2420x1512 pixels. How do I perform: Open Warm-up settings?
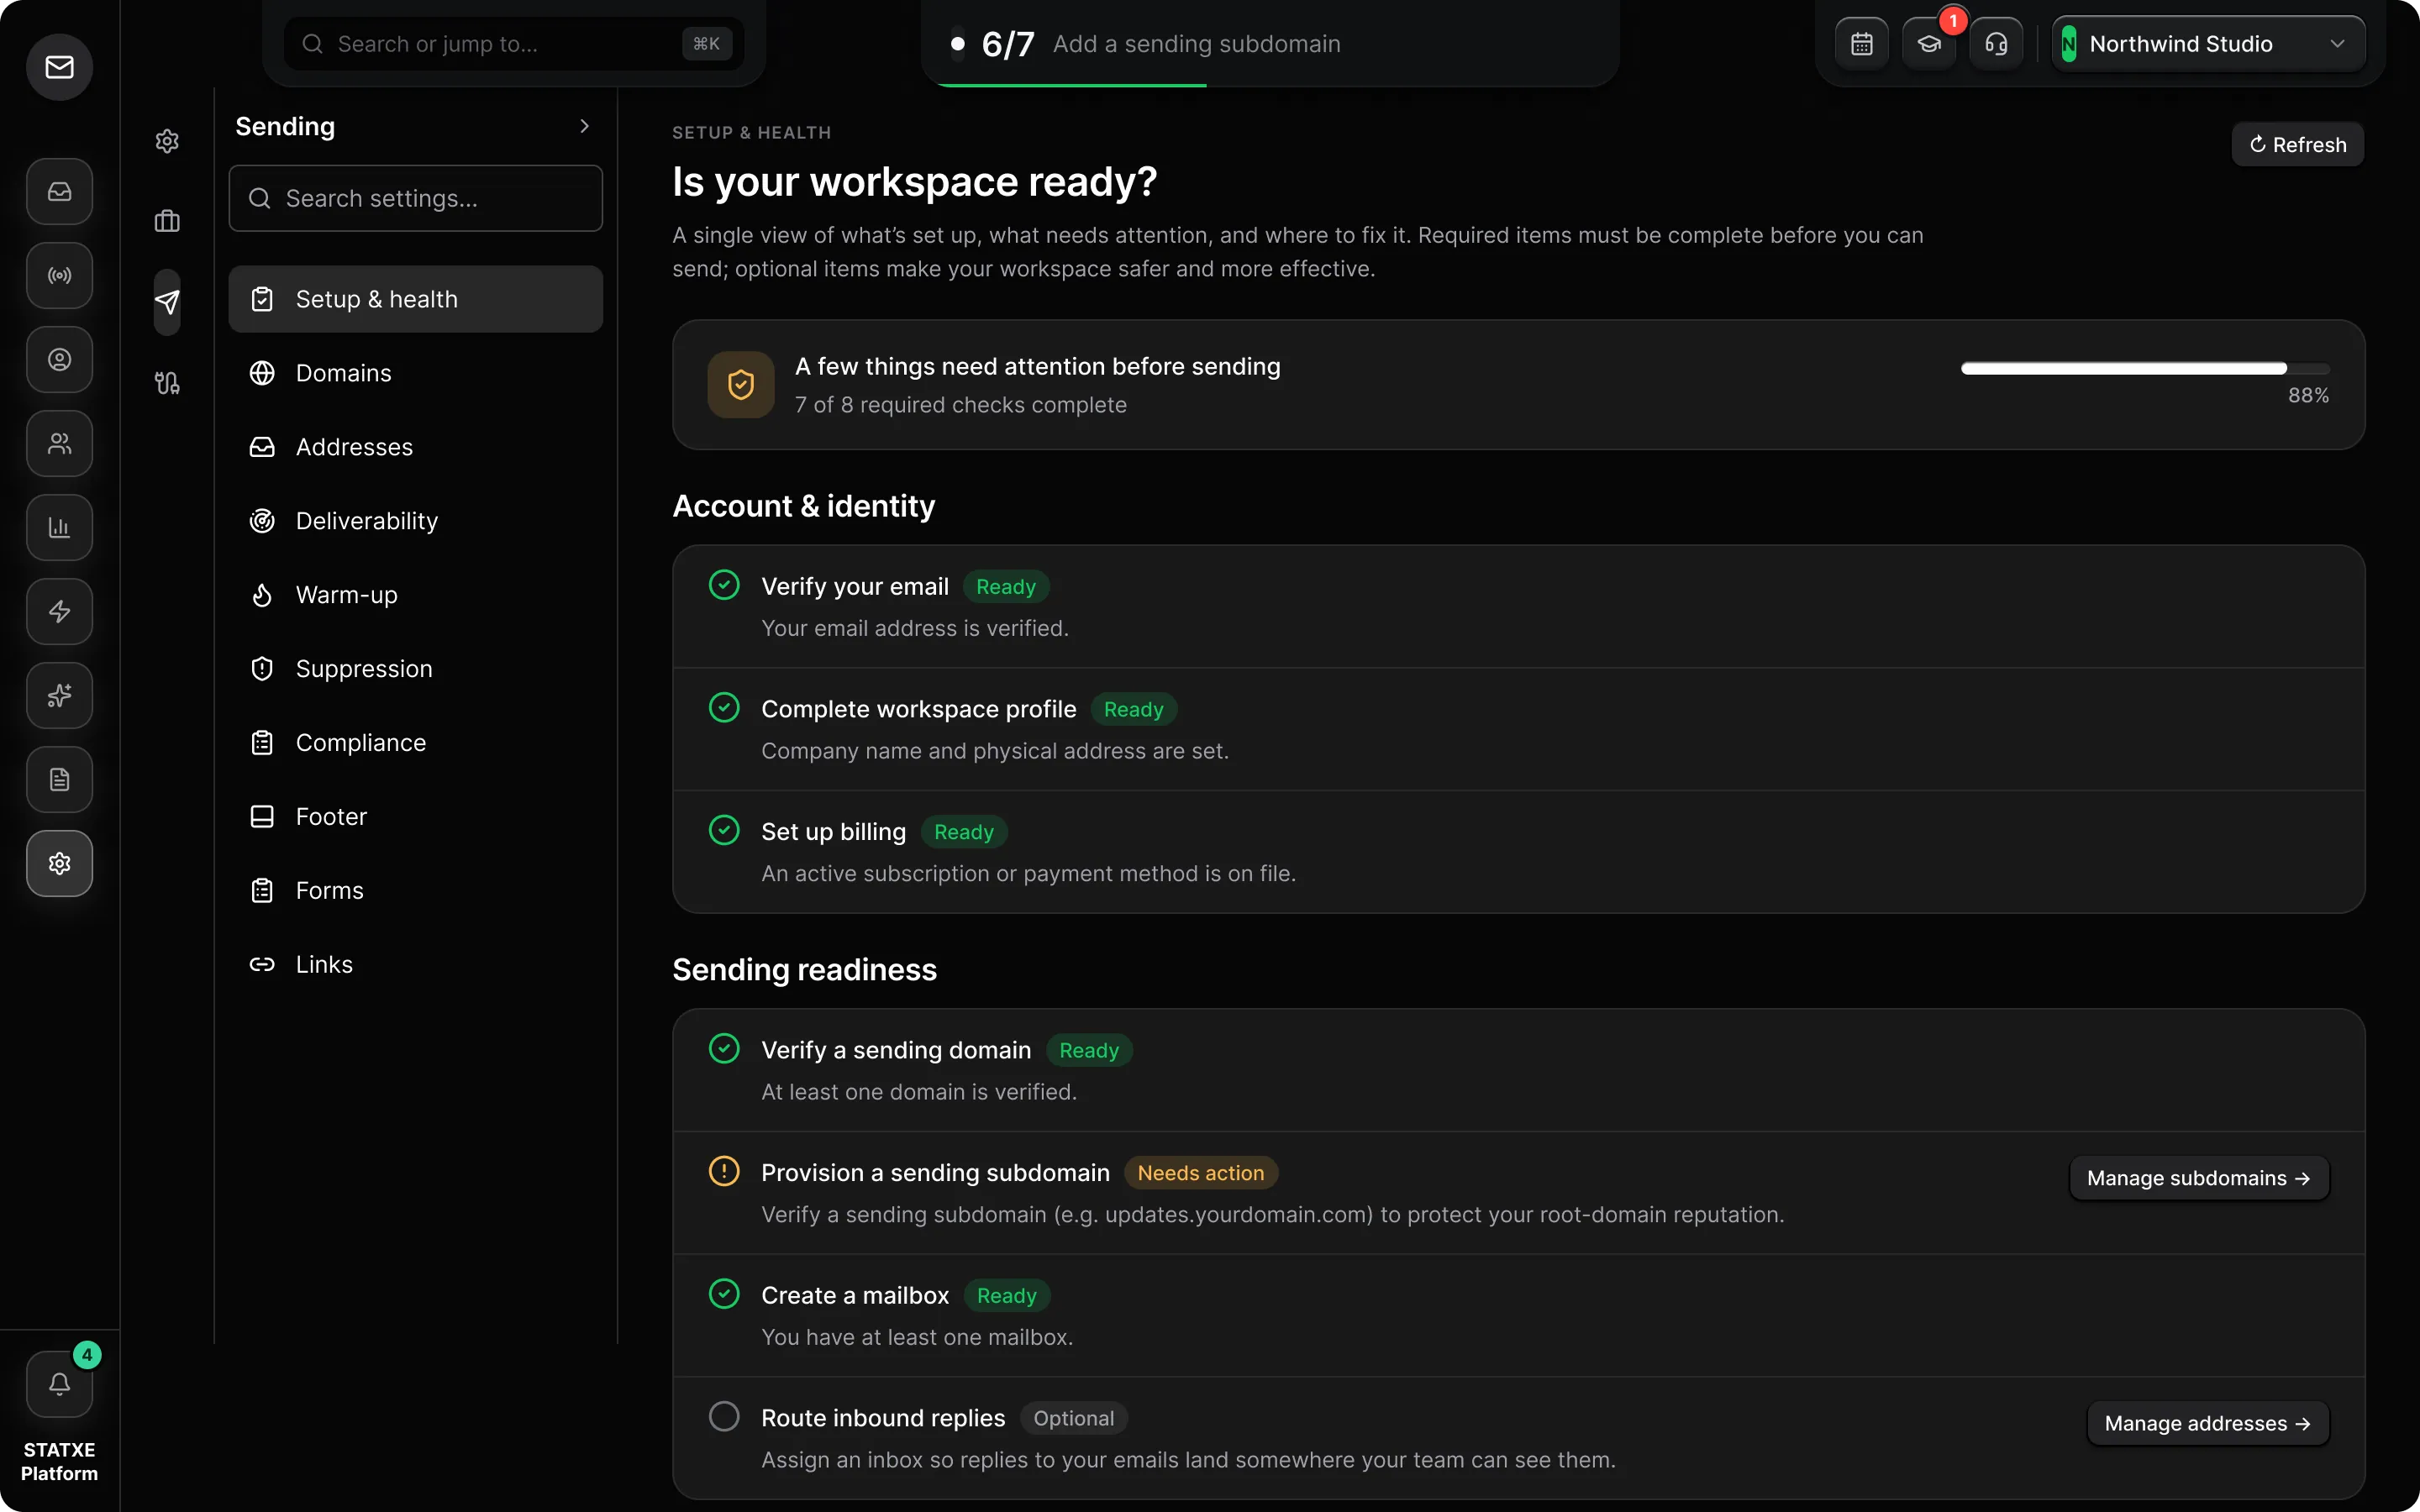415,595
